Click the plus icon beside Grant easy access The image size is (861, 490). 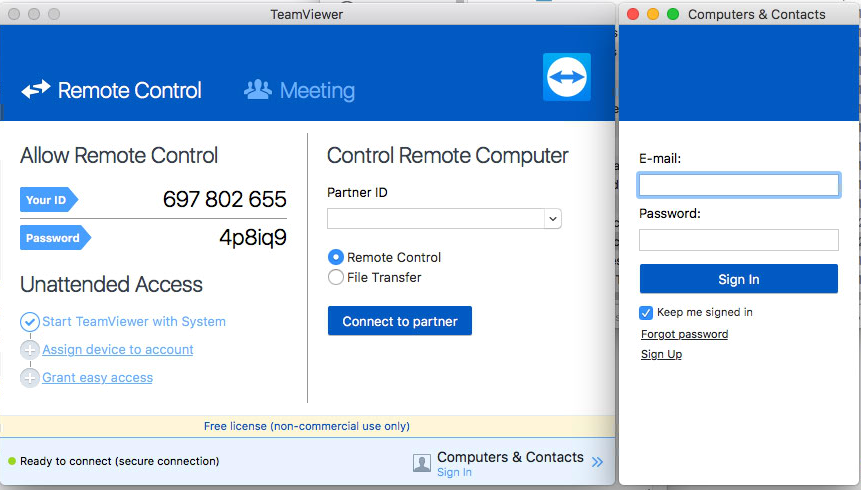(30, 378)
